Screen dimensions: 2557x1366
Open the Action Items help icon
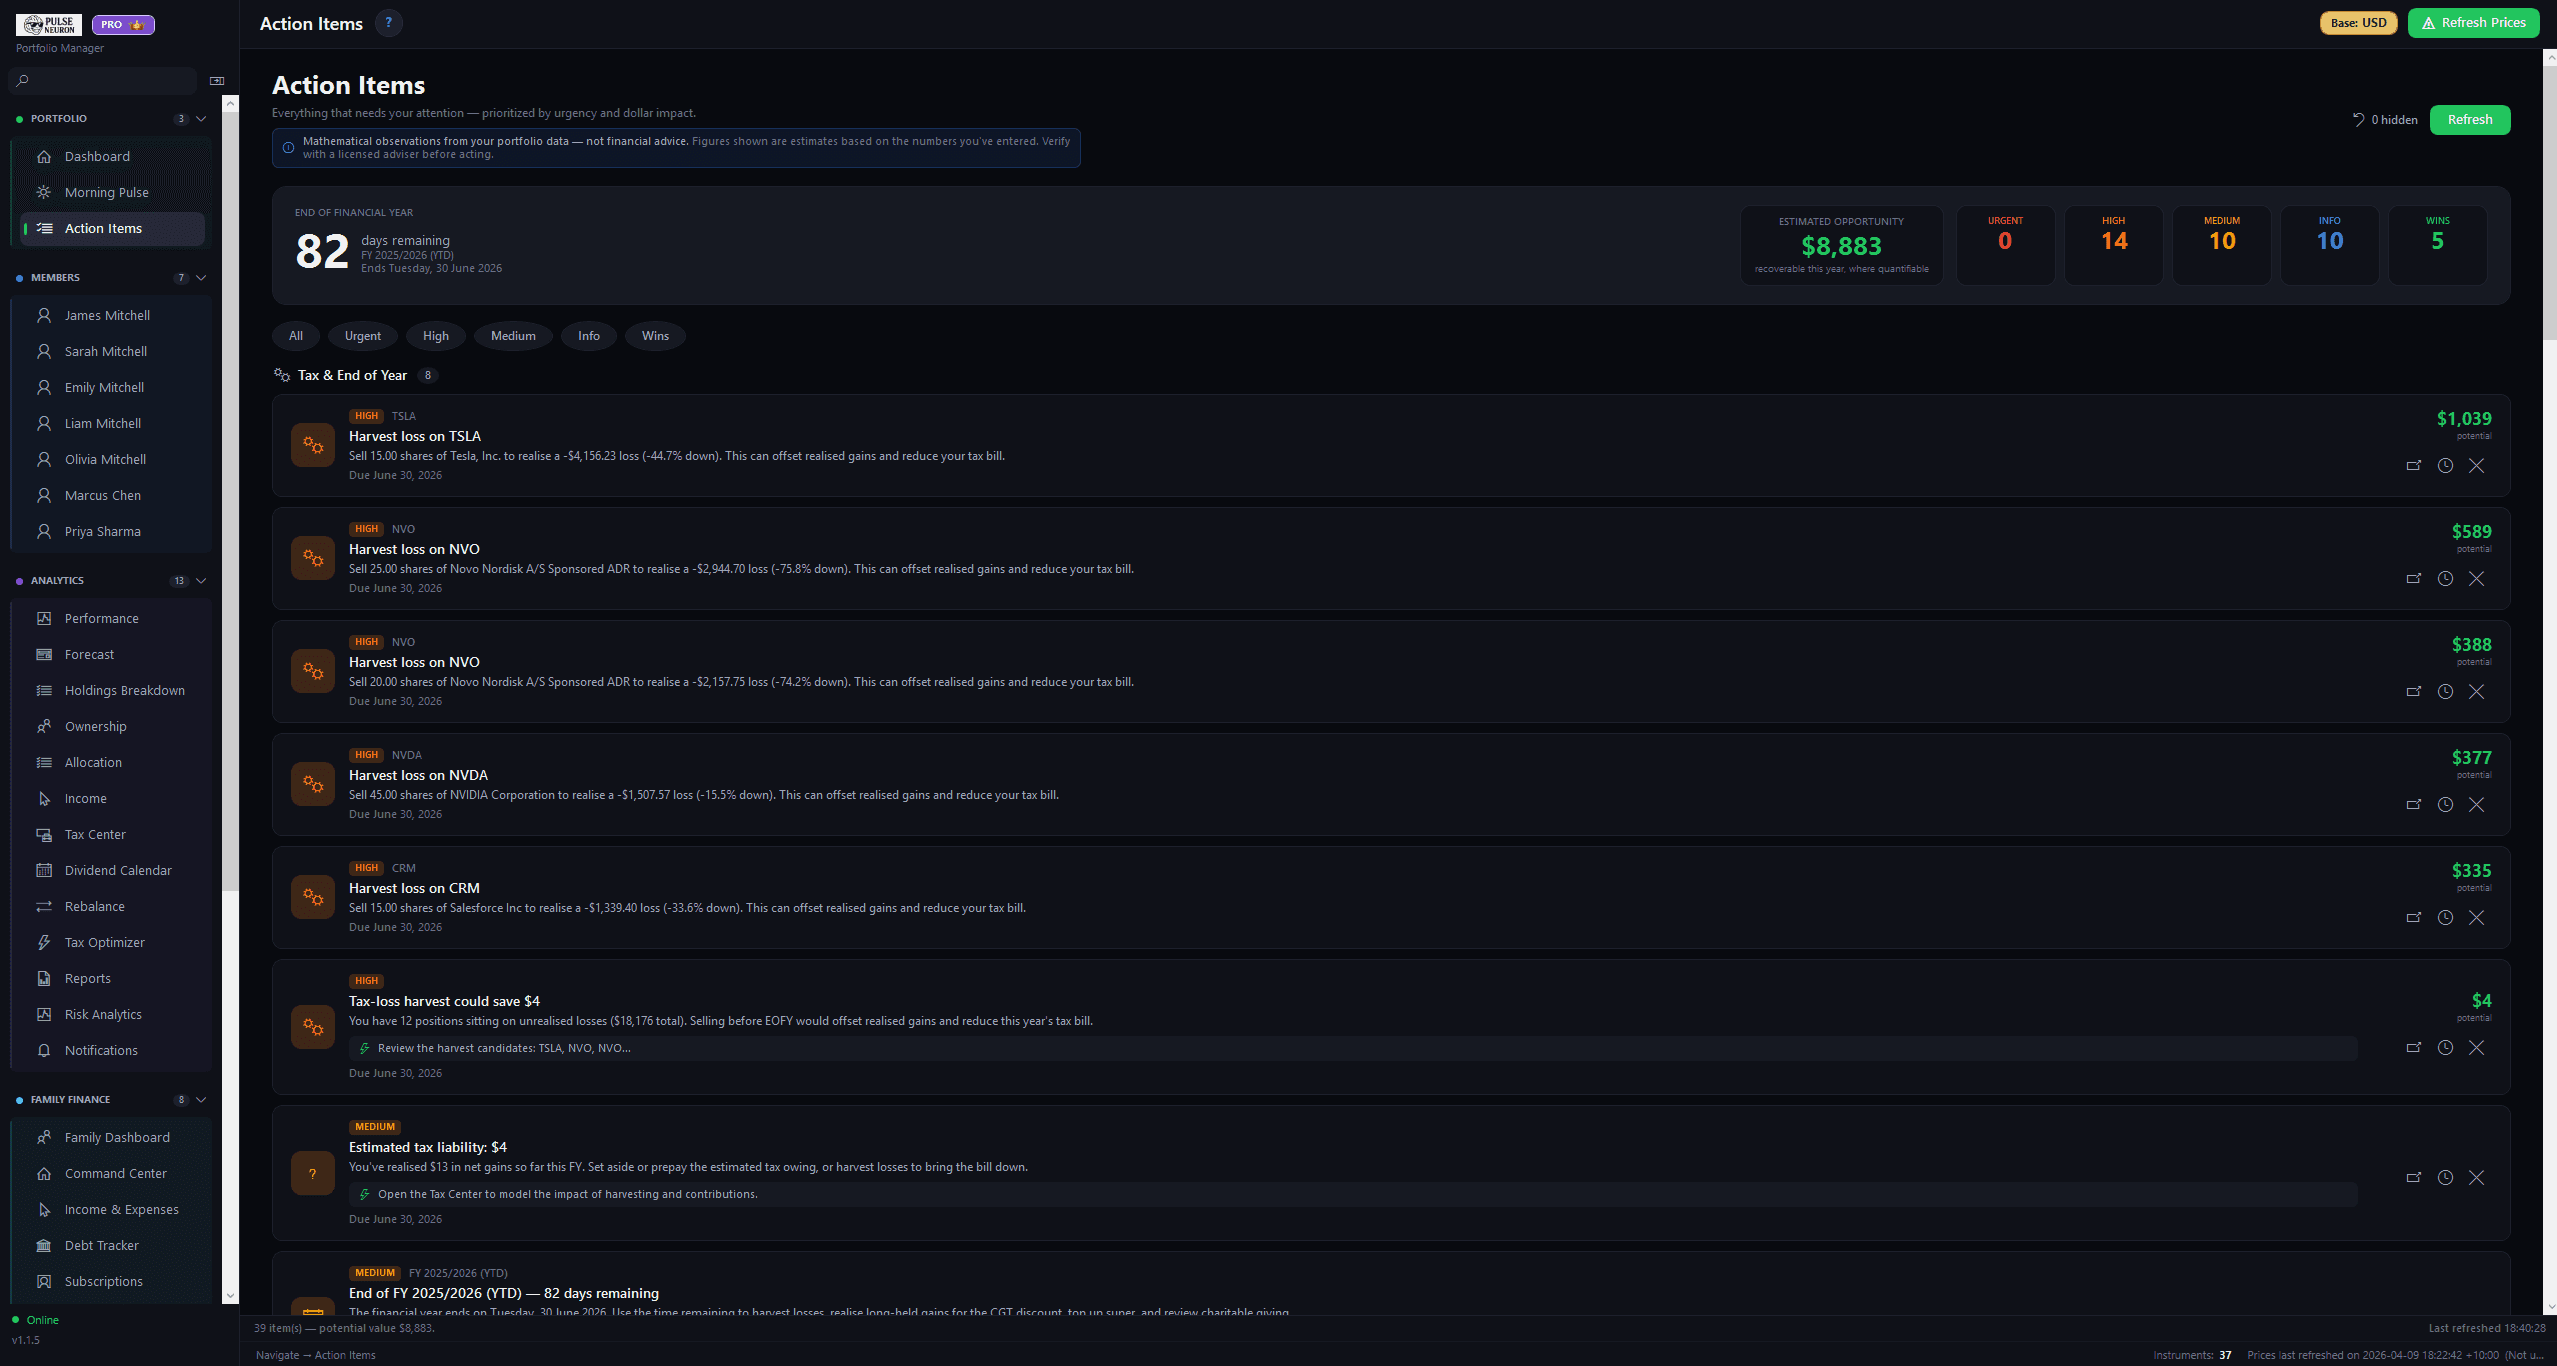388,23
